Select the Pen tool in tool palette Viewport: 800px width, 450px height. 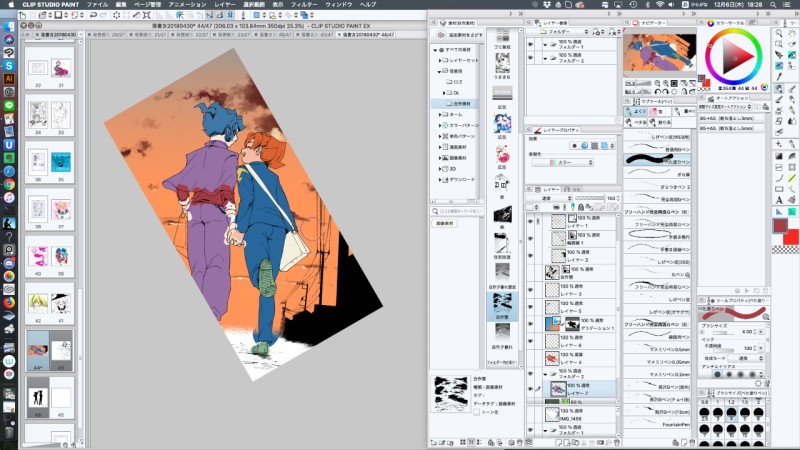779,89
